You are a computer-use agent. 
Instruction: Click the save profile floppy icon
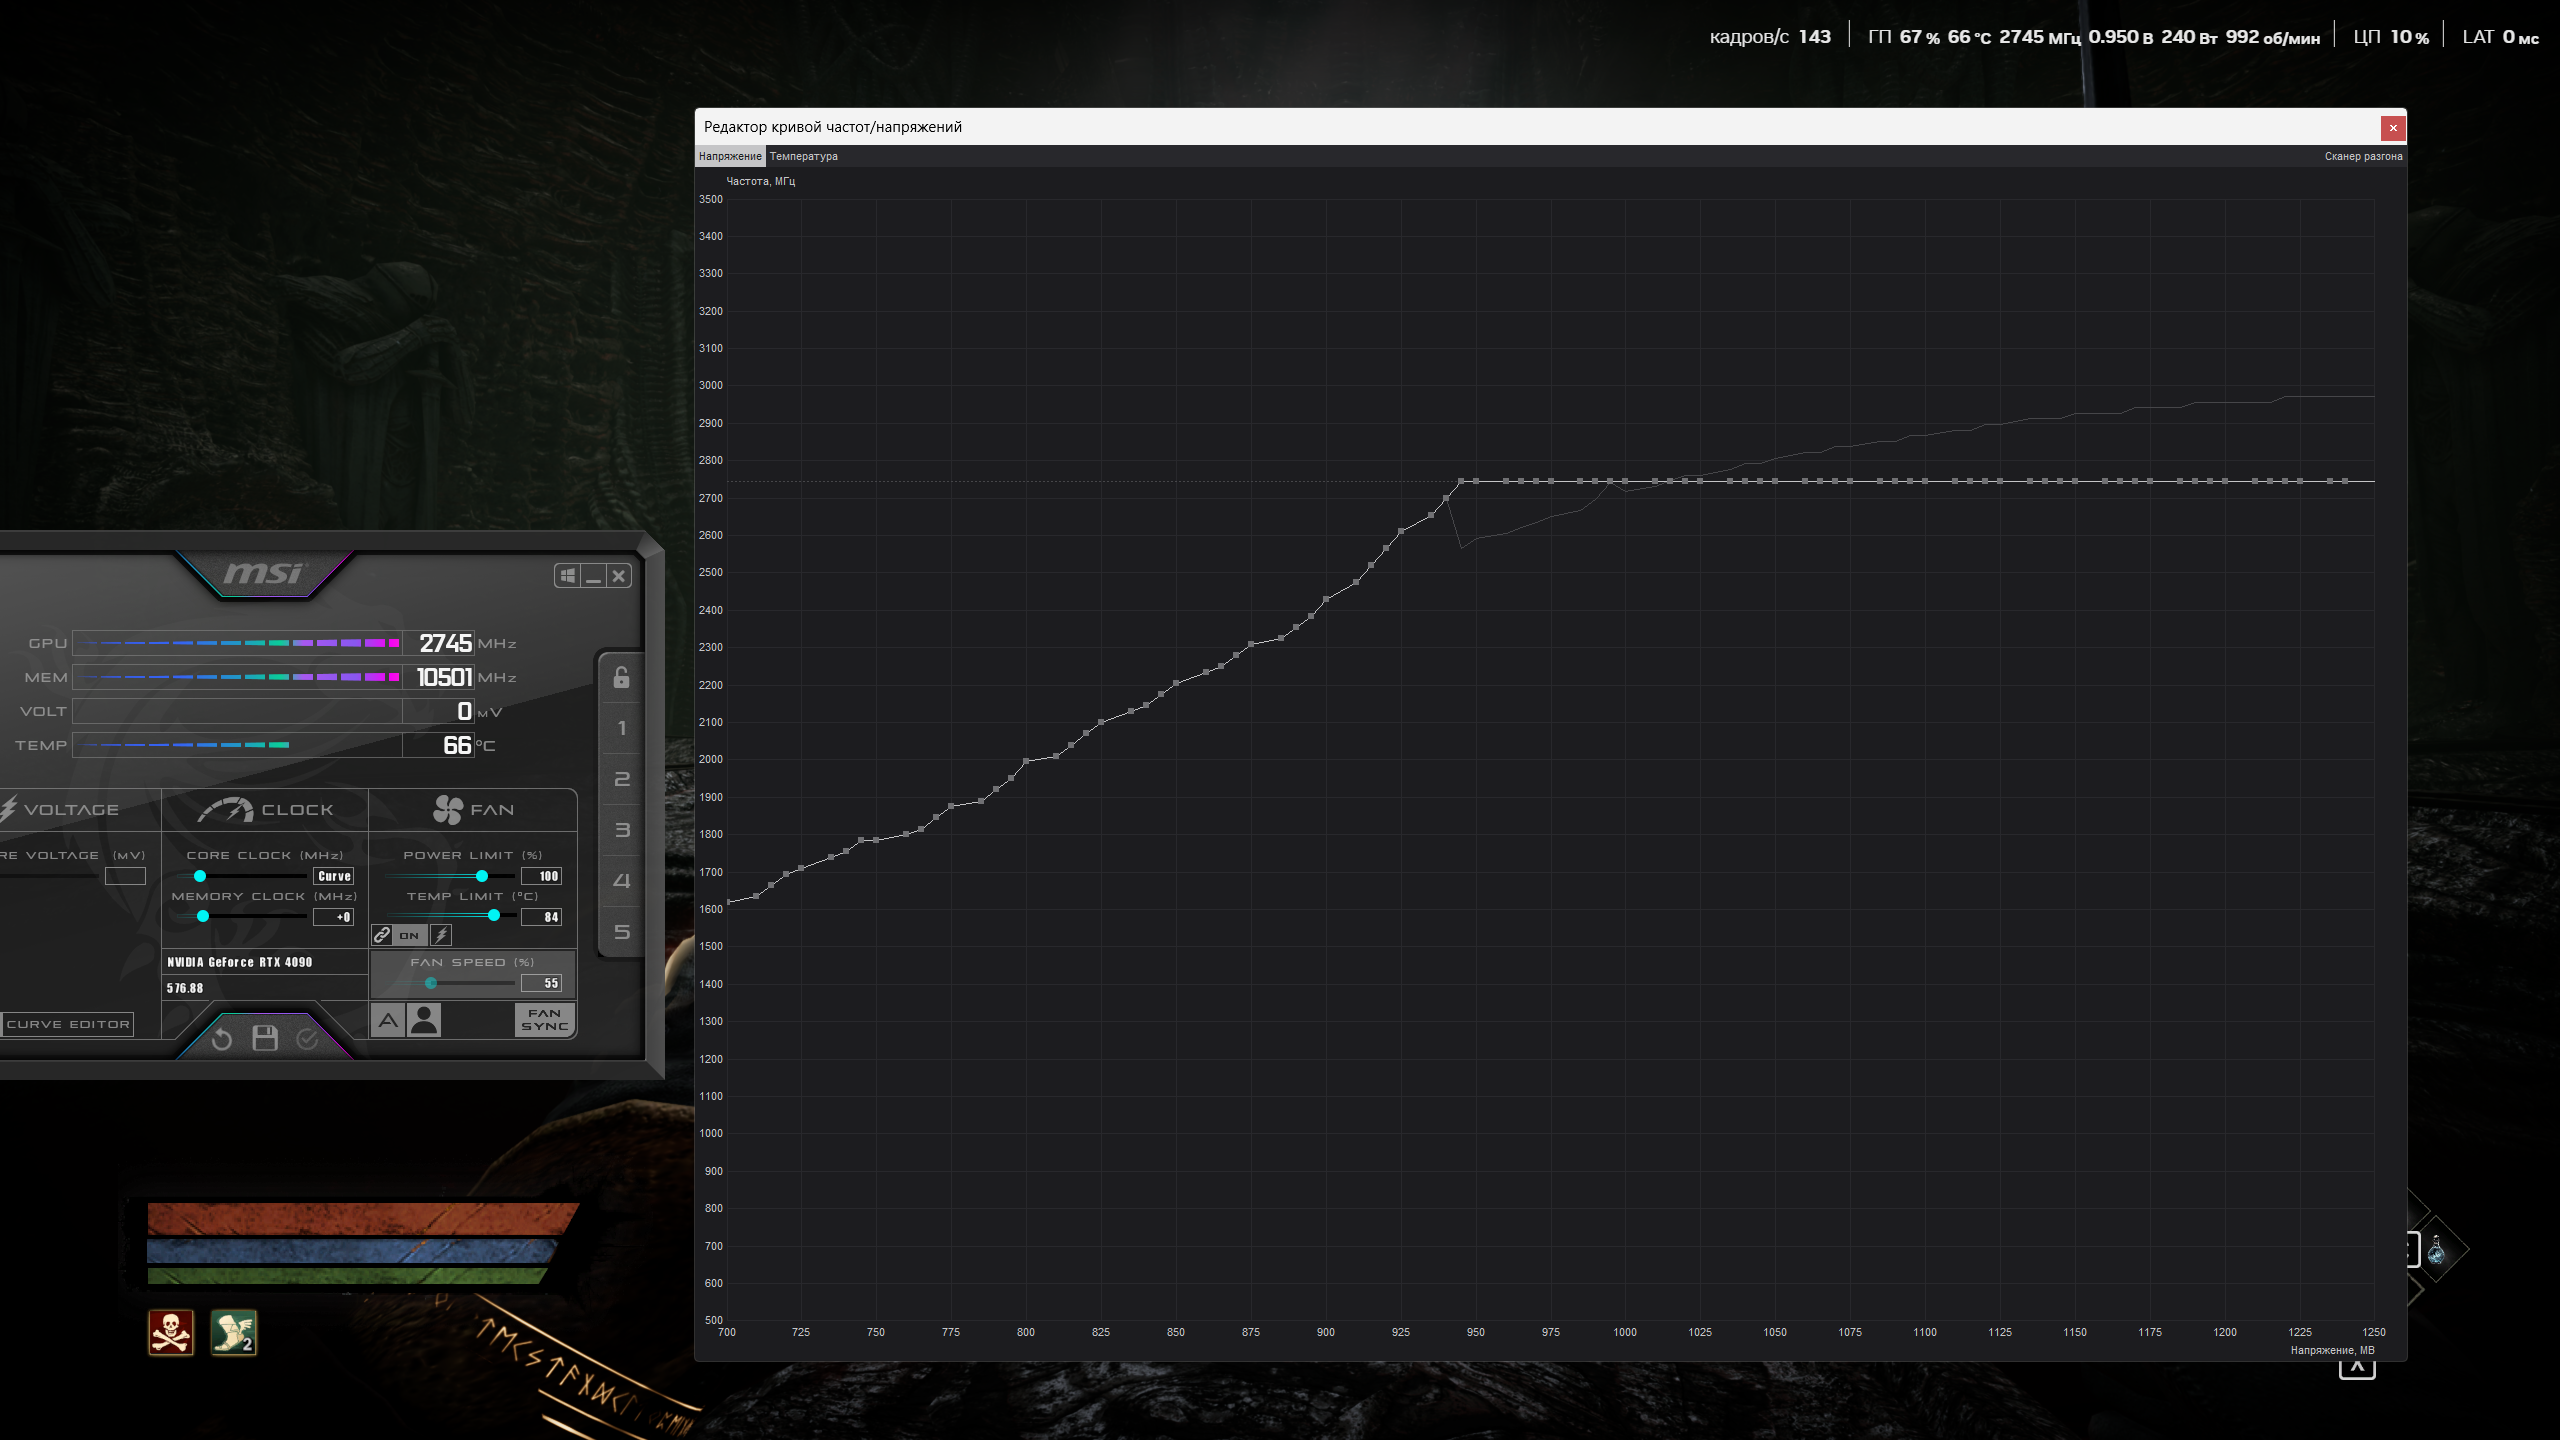coord(265,1039)
